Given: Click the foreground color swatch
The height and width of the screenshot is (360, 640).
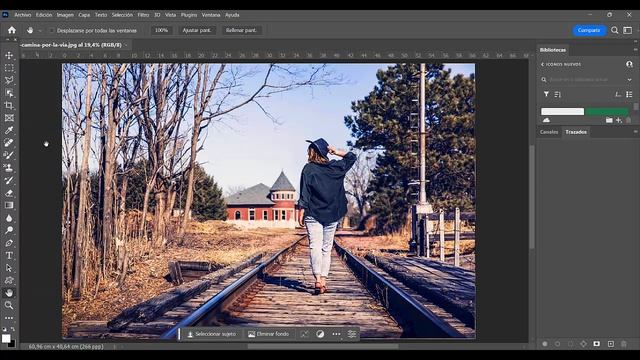Looking at the screenshot, I should (x=6, y=338).
